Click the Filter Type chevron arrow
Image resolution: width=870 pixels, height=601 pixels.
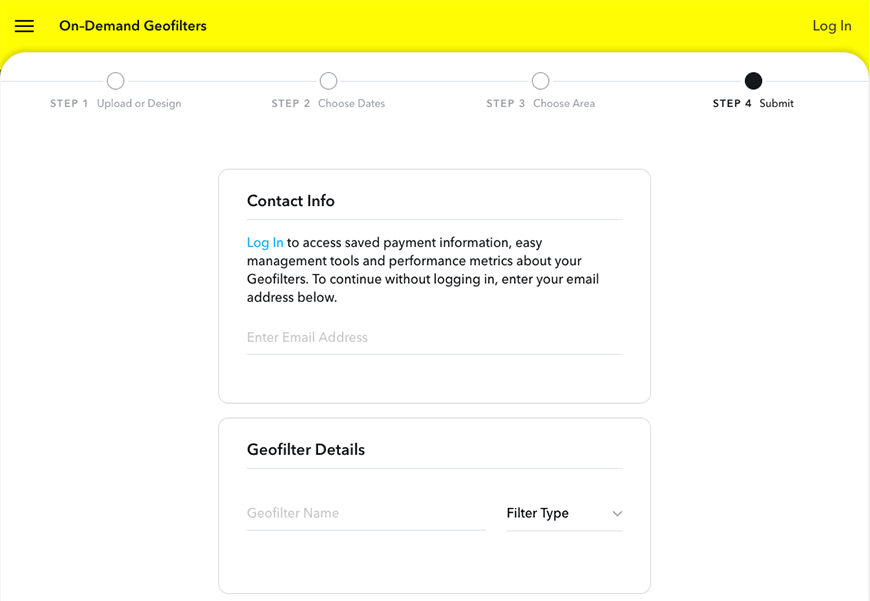[618, 512]
